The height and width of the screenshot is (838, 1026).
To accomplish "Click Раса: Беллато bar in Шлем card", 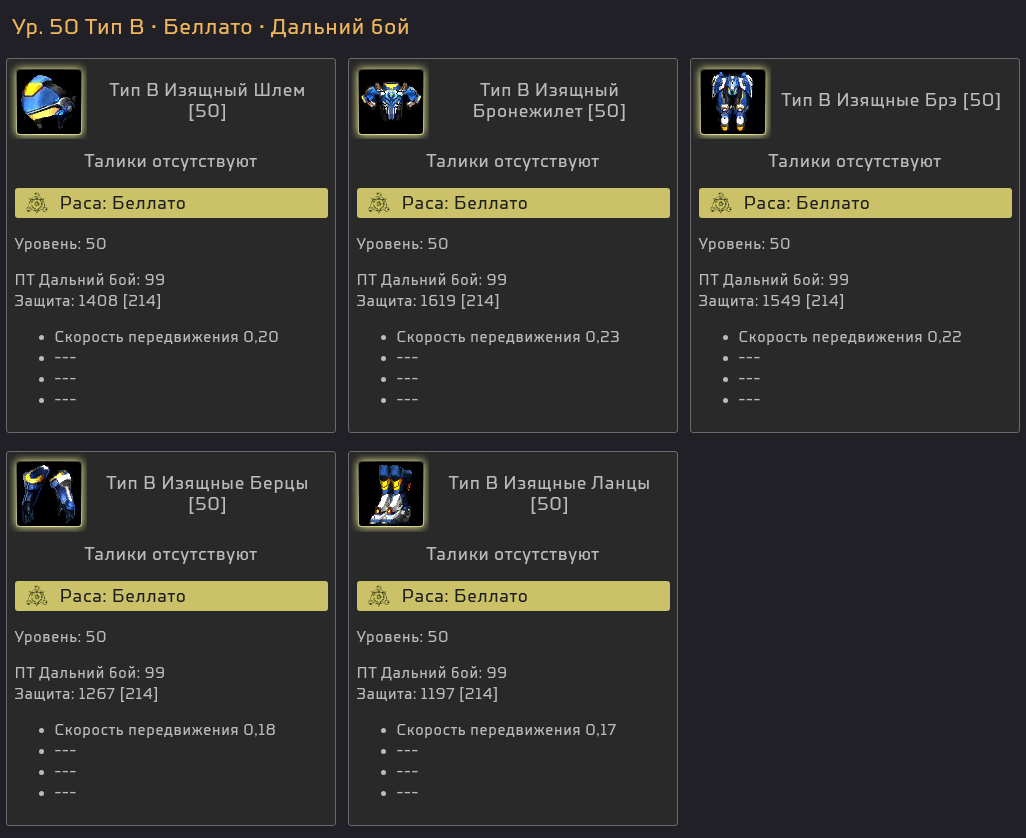I will click(171, 203).
